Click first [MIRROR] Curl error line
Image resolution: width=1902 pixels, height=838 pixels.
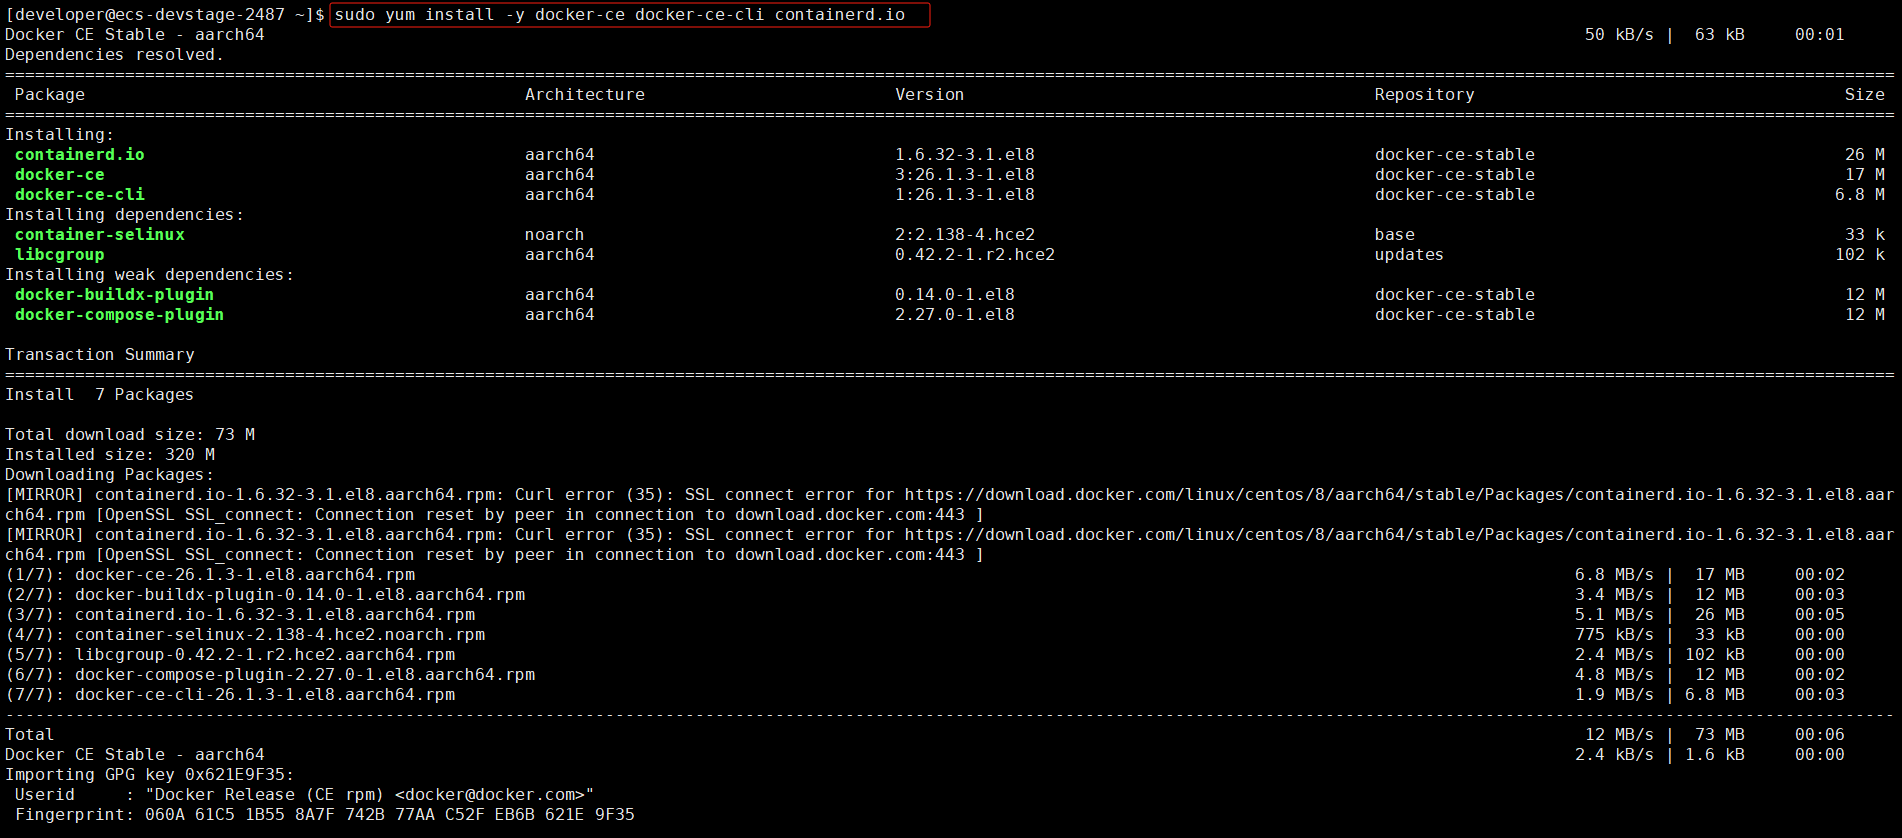click(x=950, y=505)
